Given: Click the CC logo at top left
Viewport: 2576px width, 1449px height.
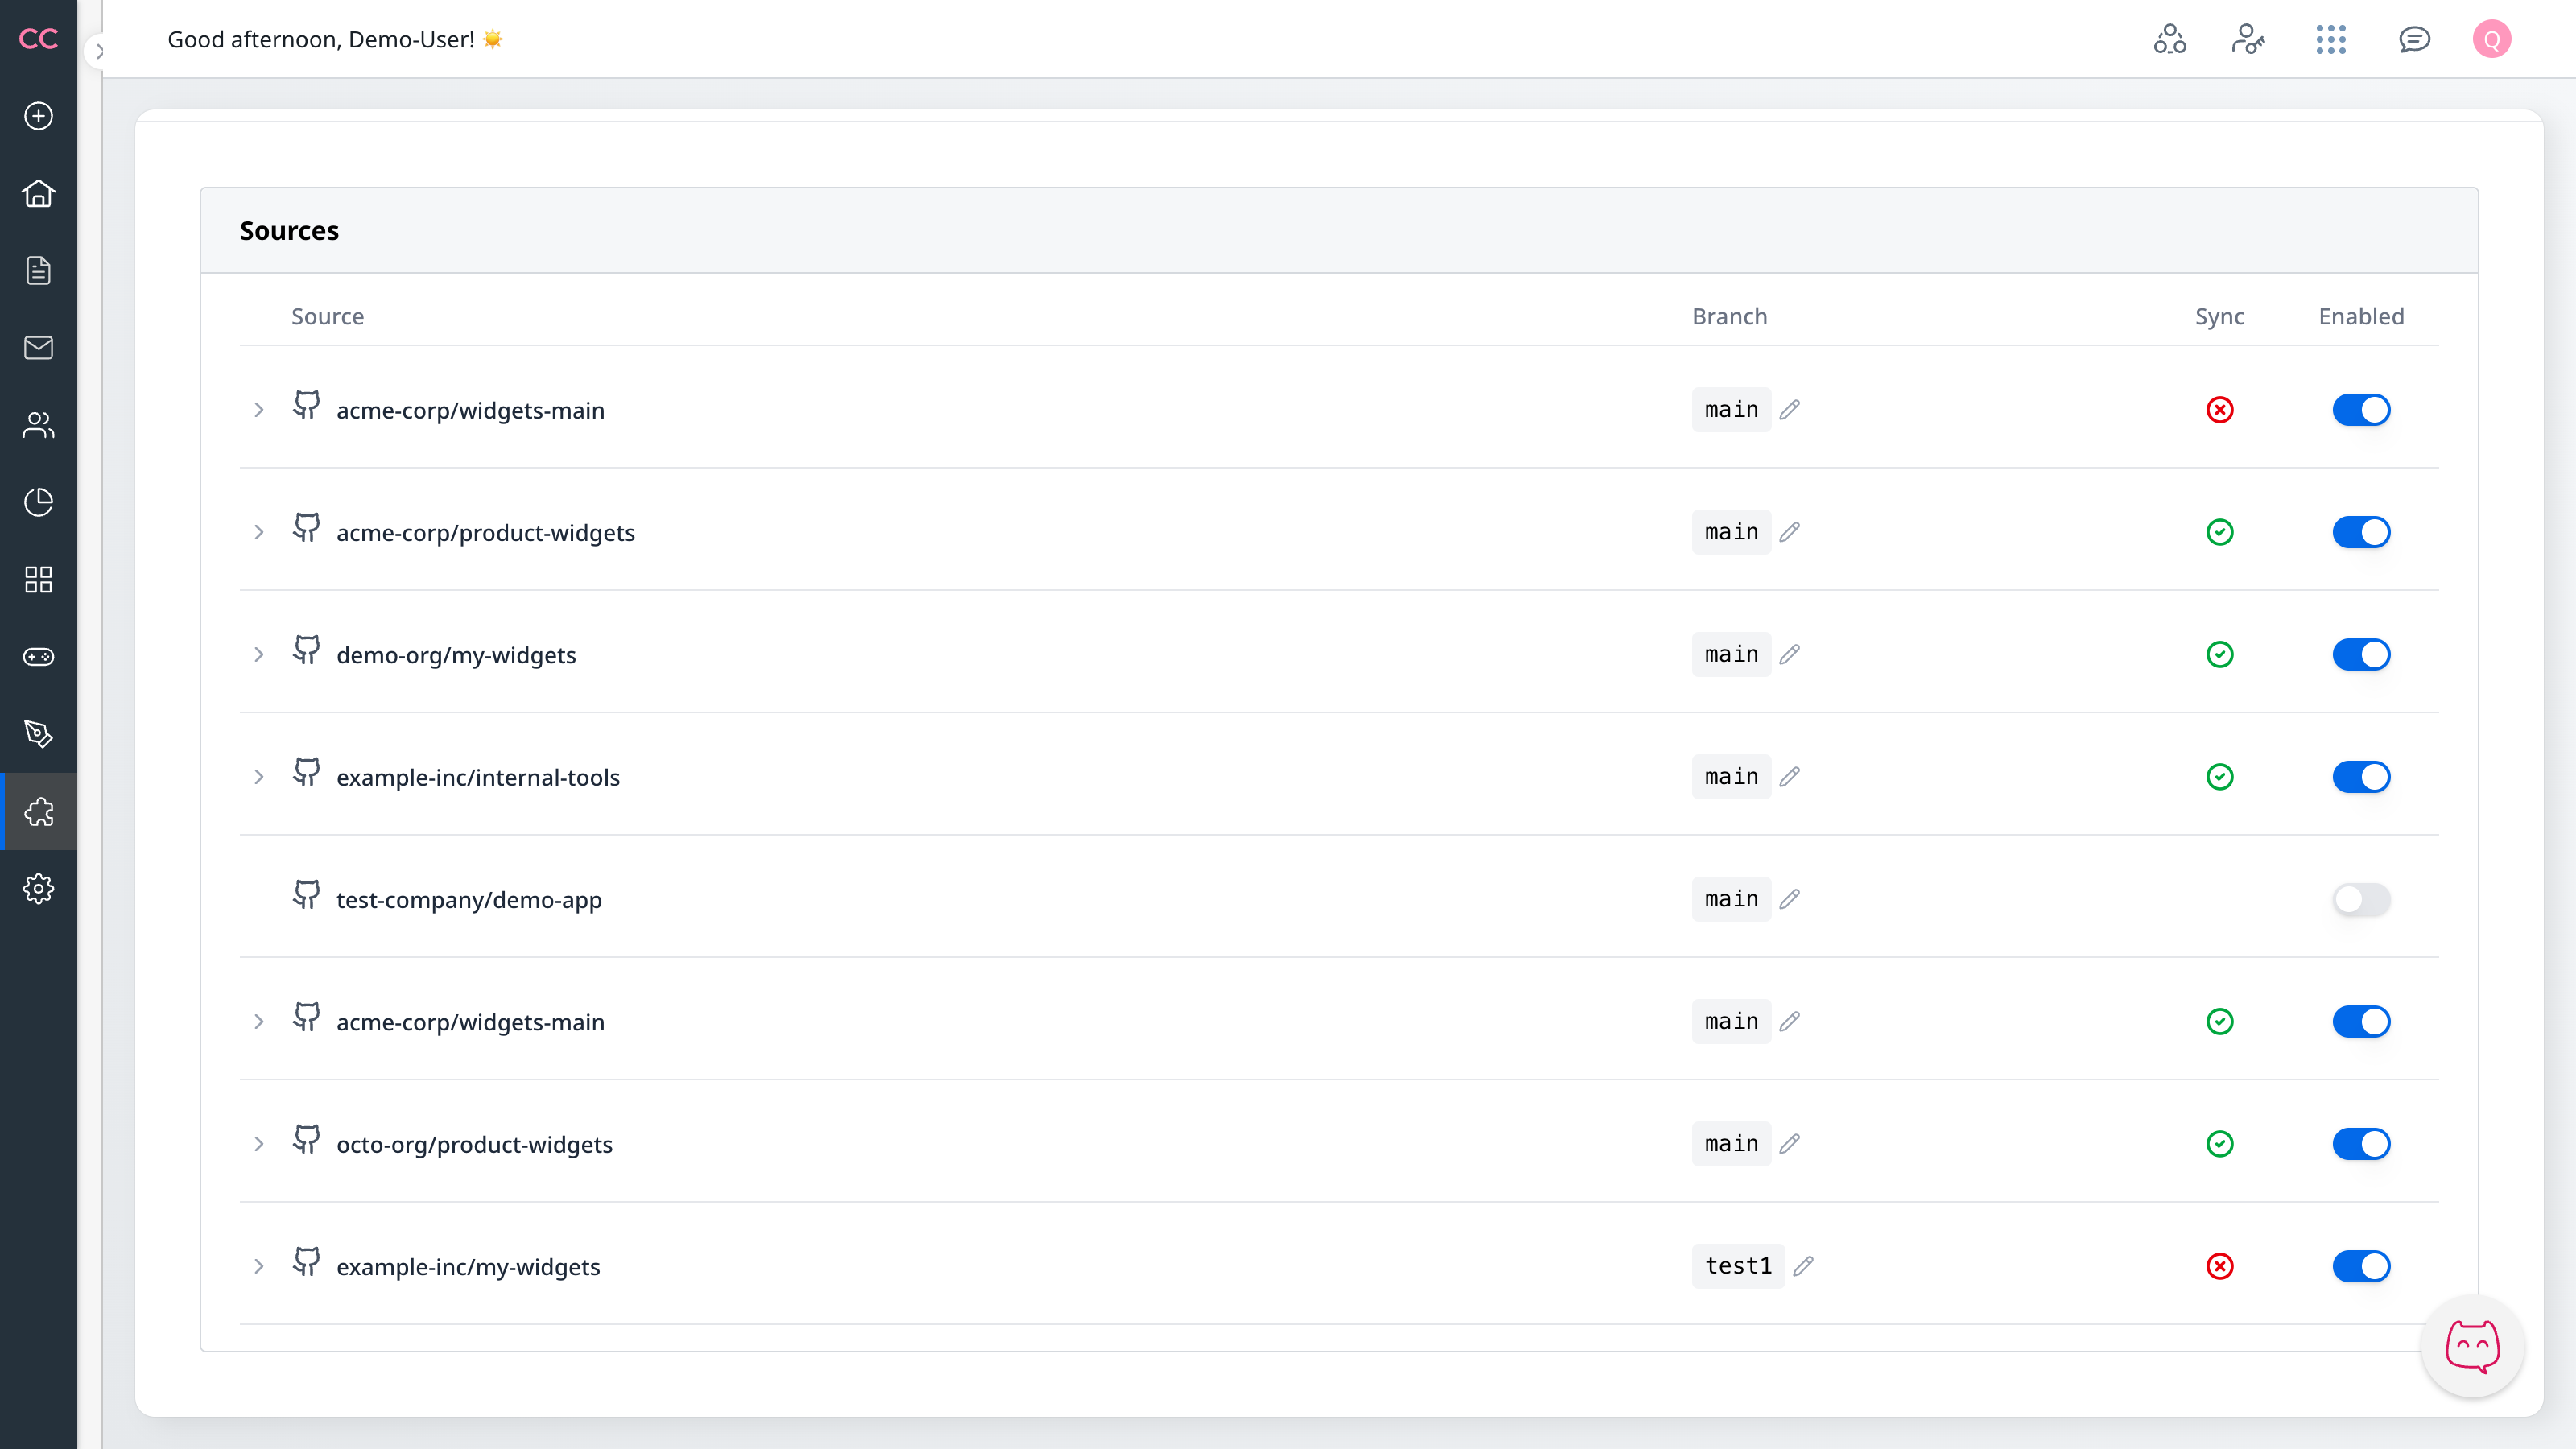Looking at the screenshot, I should (39, 39).
